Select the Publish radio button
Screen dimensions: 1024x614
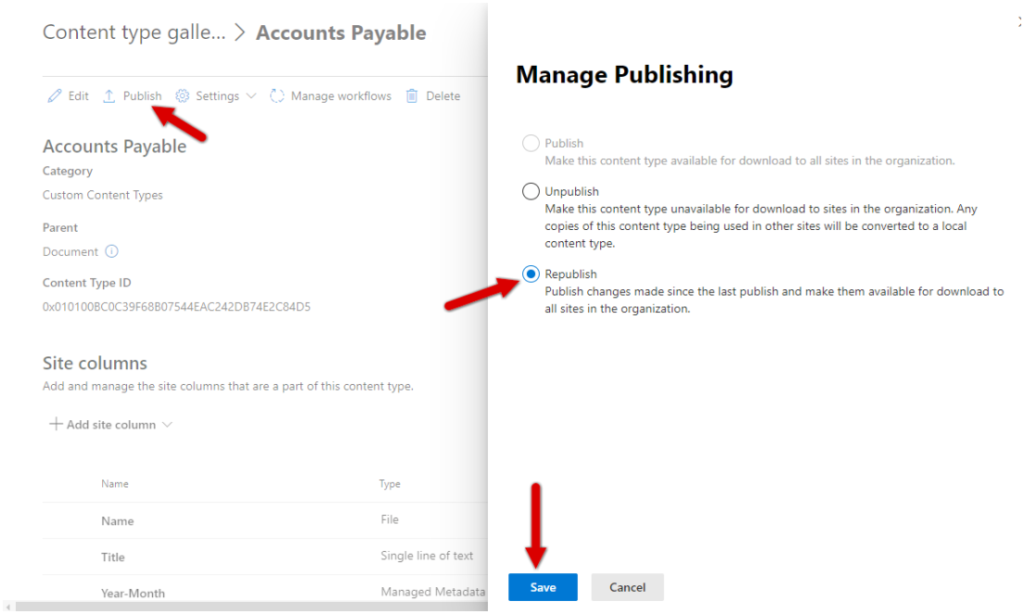531,143
